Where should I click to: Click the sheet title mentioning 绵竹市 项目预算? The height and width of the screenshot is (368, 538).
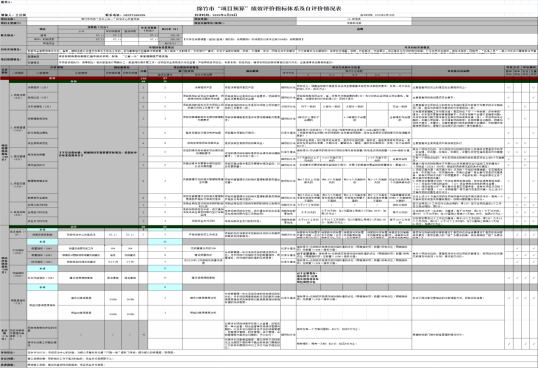tap(269, 9)
